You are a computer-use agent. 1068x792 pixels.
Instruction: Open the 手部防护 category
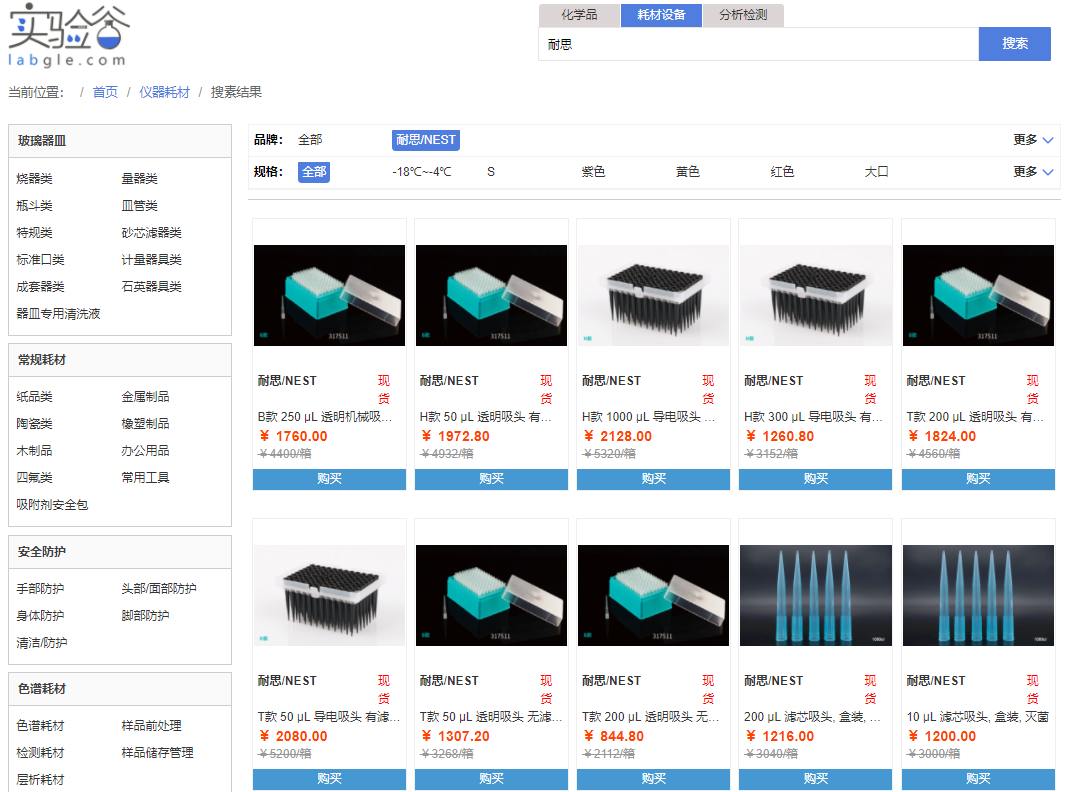click(40, 588)
